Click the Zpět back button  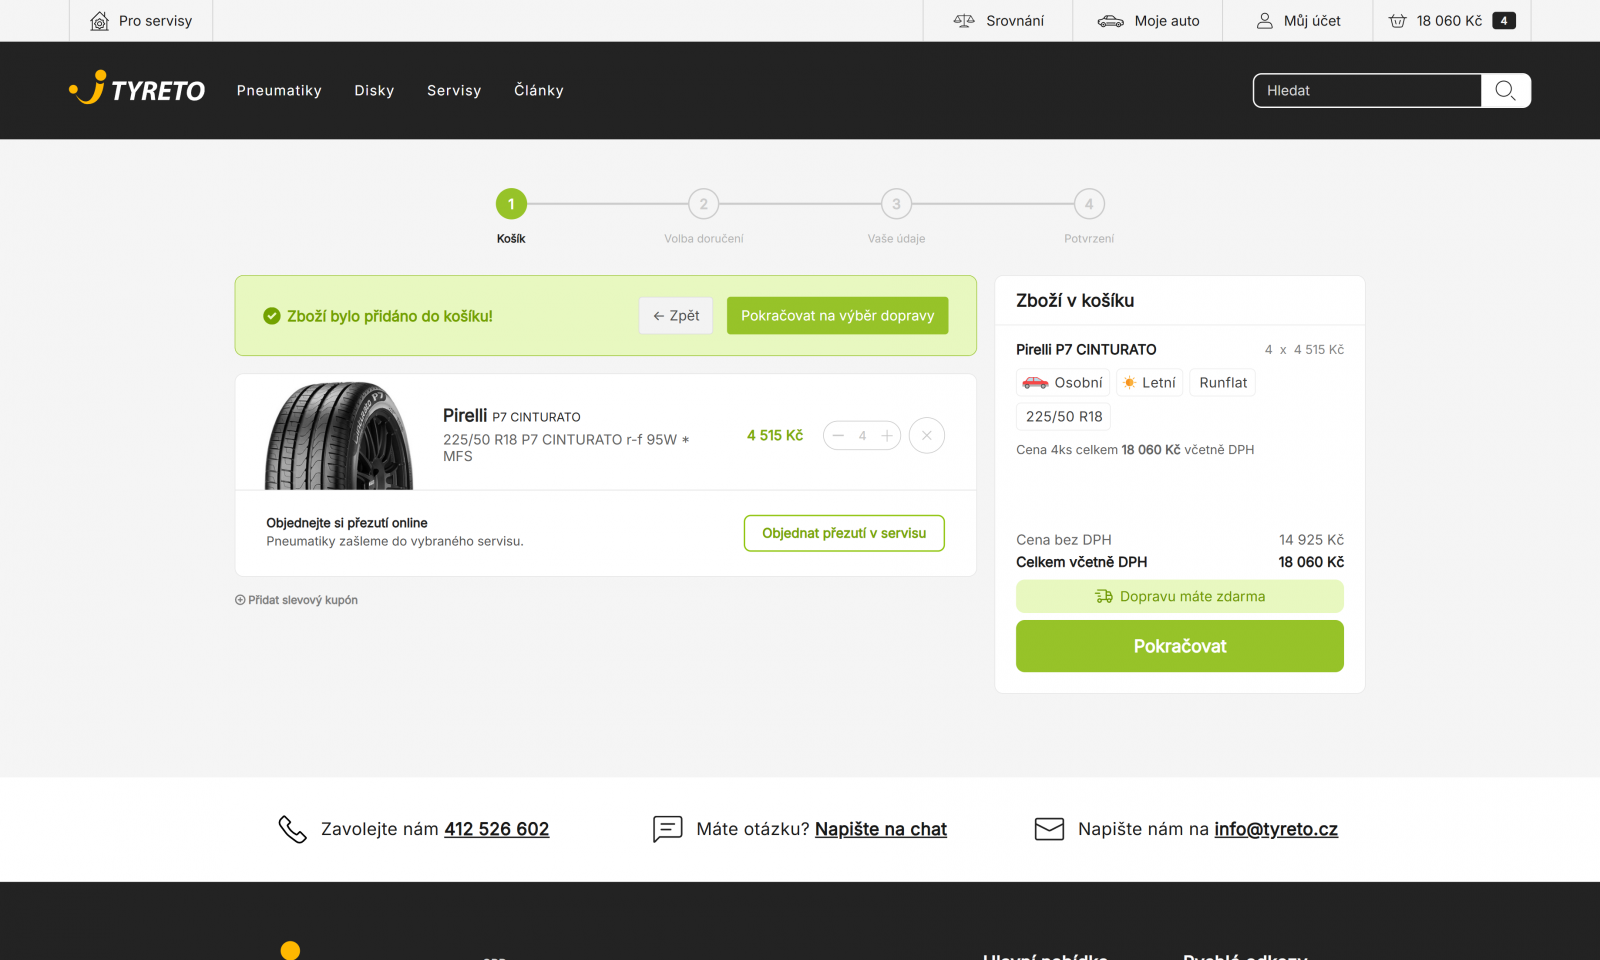click(x=676, y=316)
